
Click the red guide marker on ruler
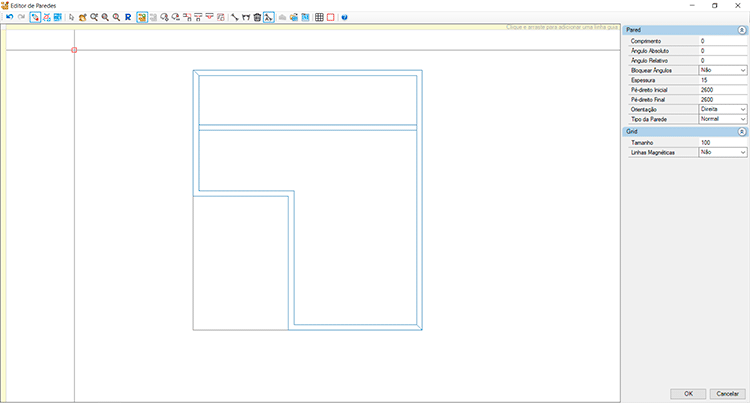74,50
